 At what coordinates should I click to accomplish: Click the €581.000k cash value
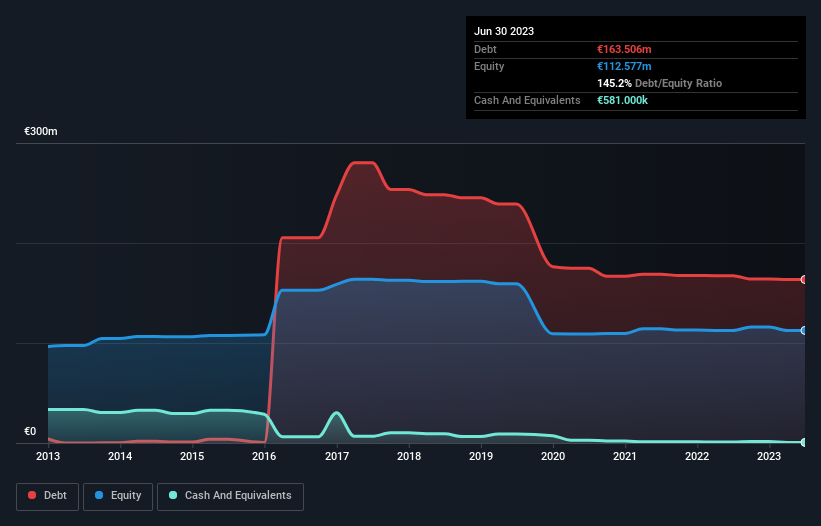(622, 100)
